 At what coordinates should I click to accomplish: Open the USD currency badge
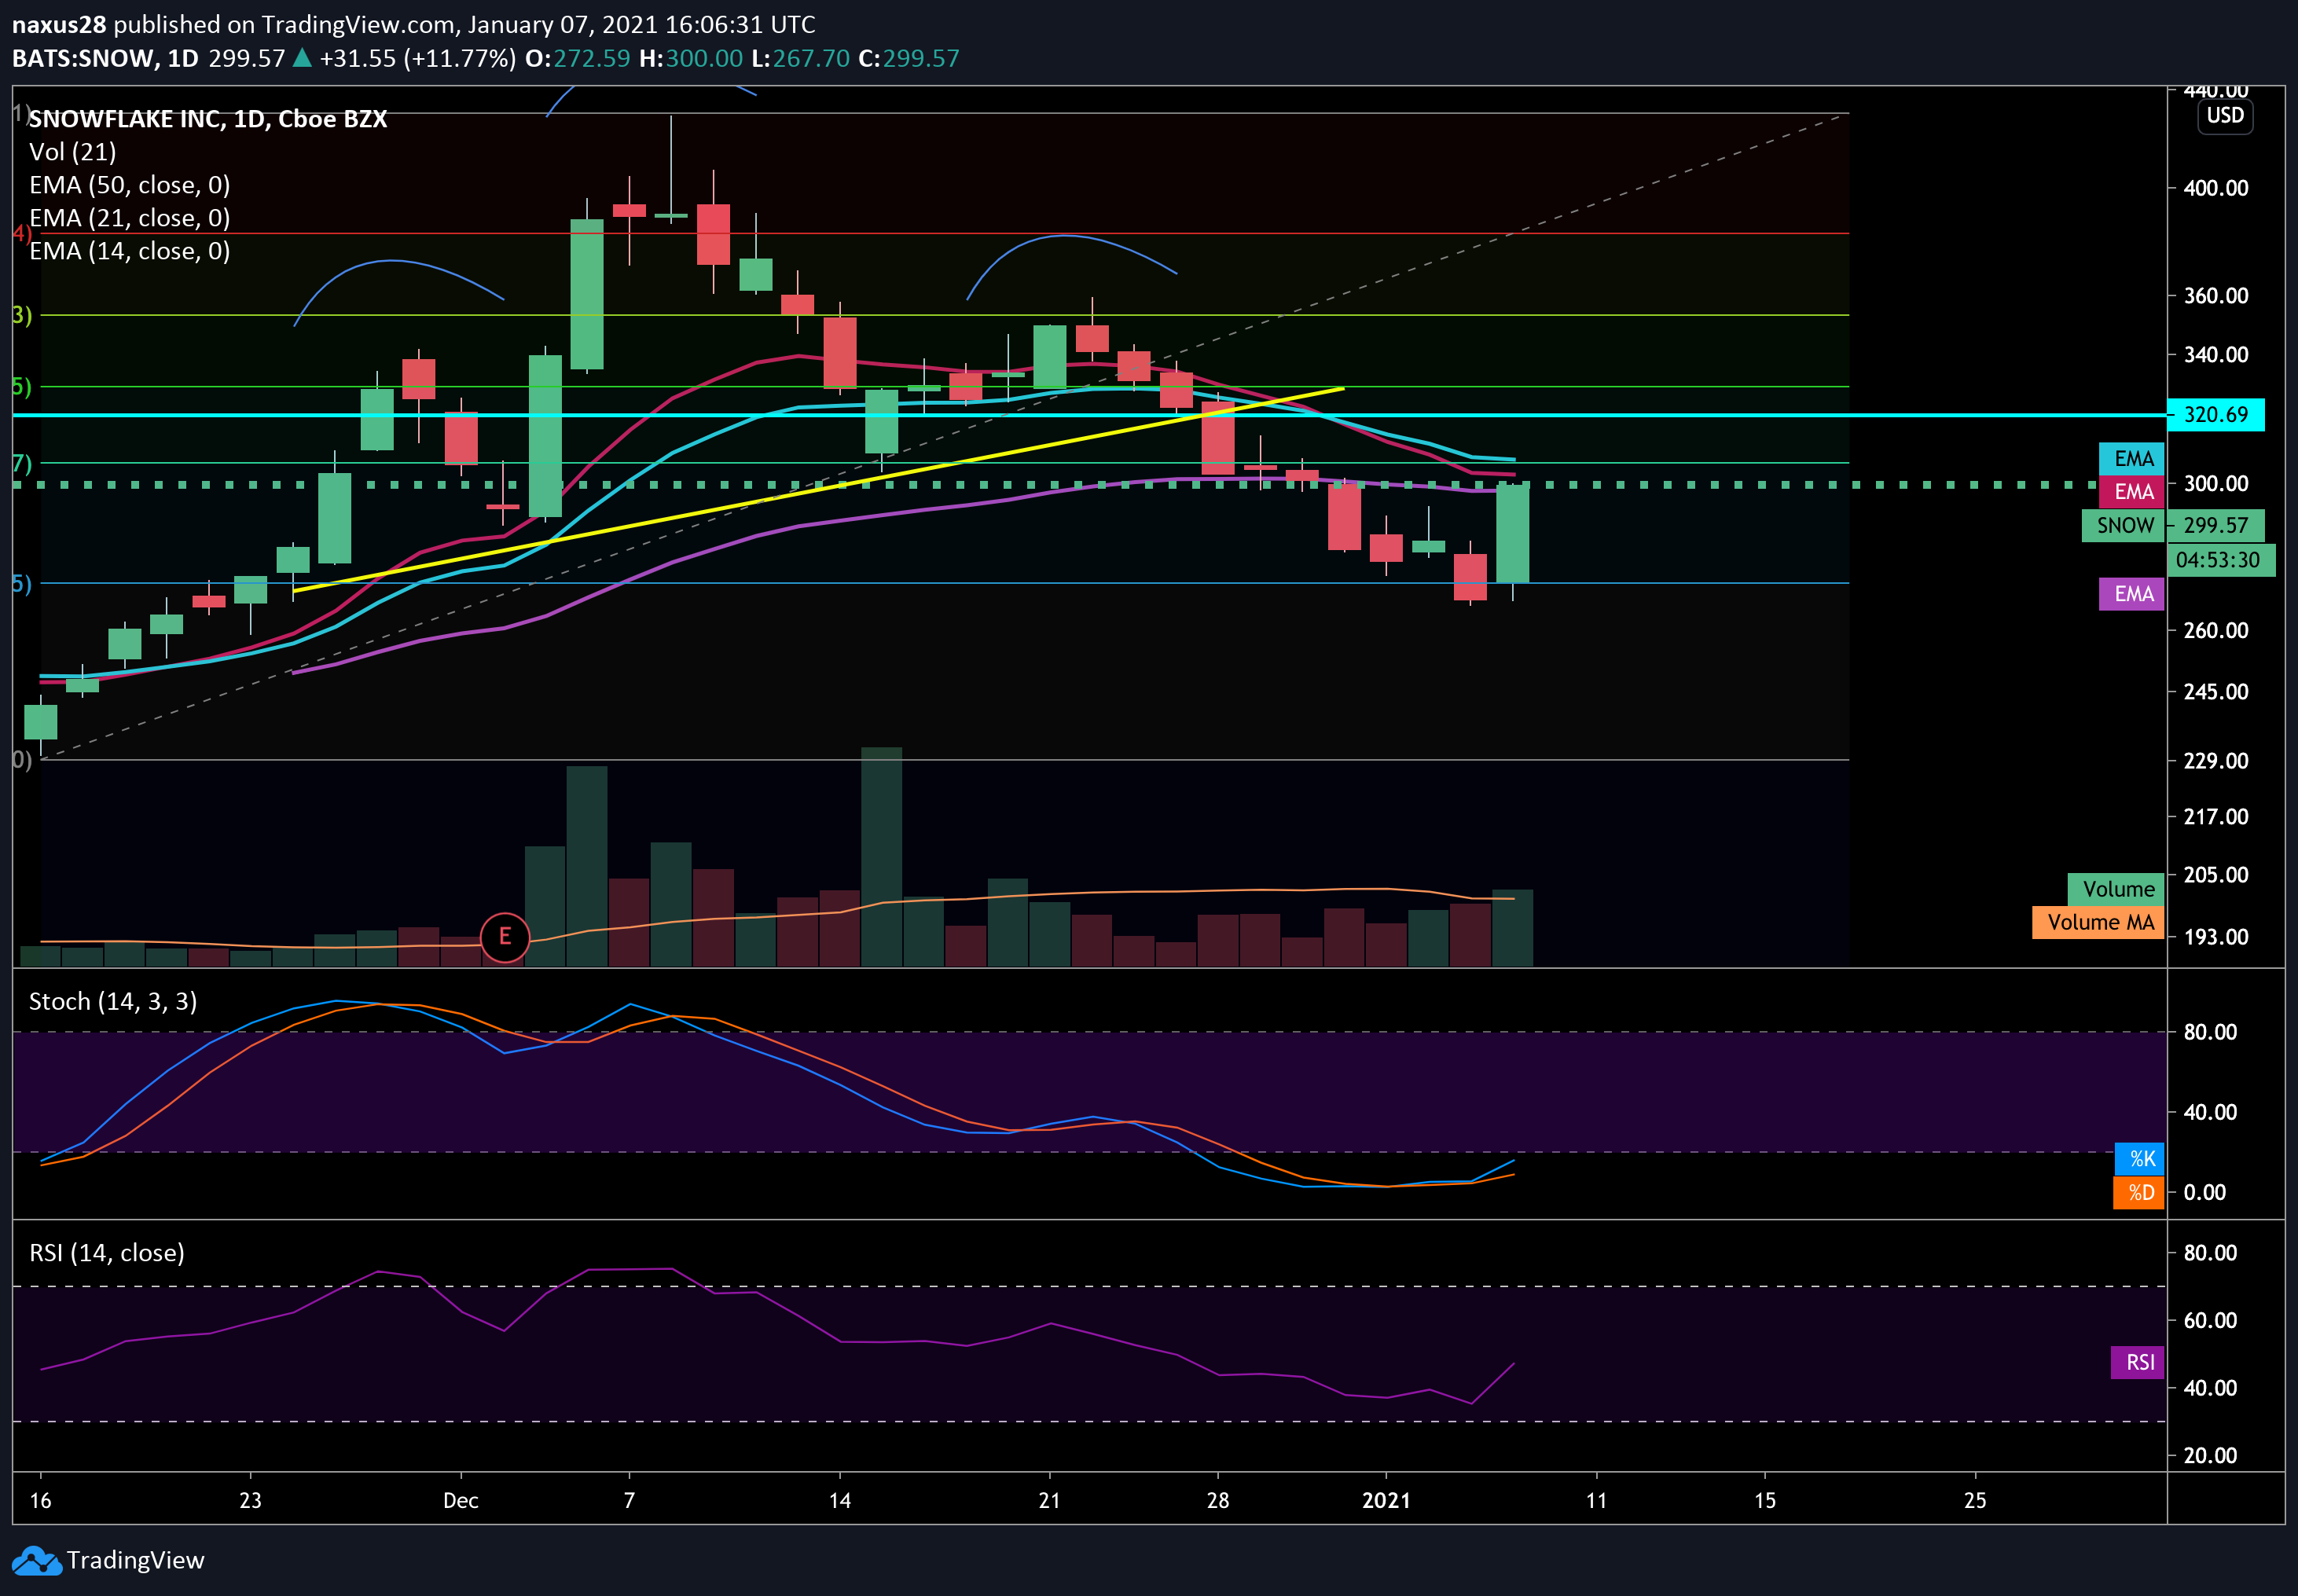point(2225,115)
